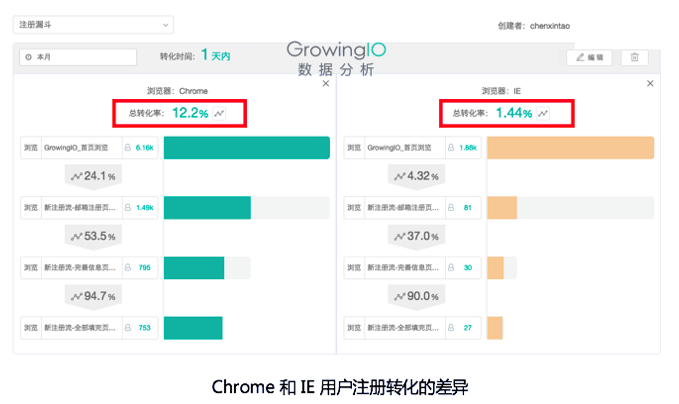This screenshot has height=404, width=679.
Task: Click the 795 user count in Chrome
Action: (144, 268)
